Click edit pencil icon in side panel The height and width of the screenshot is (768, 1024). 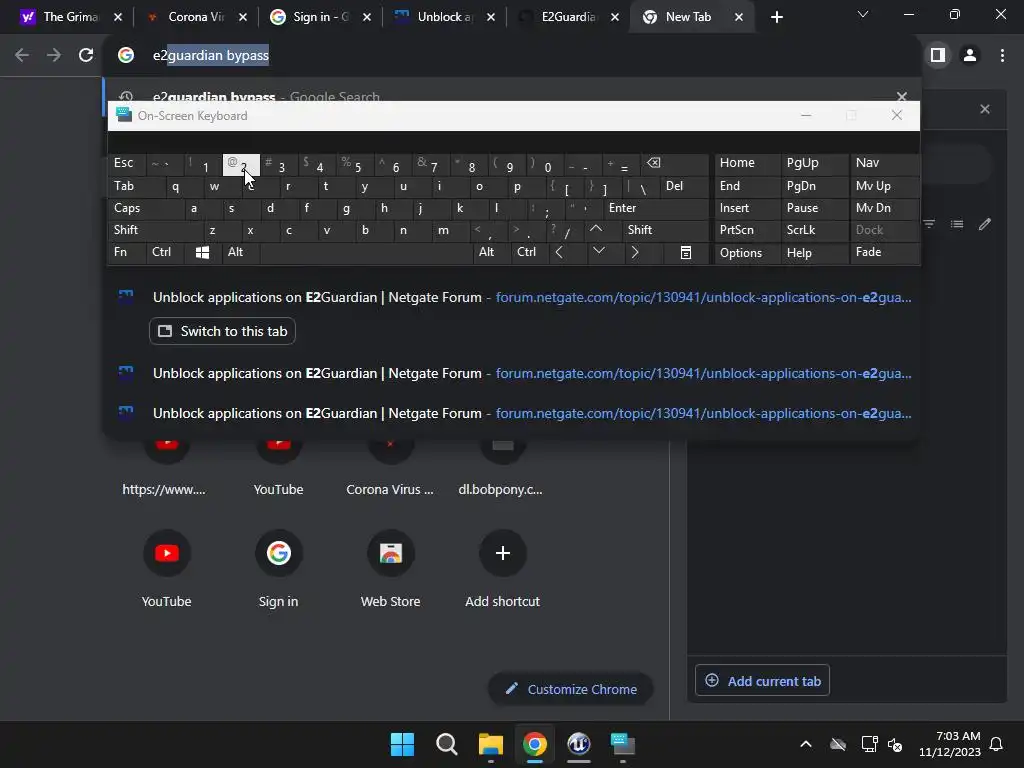click(985, 225)
